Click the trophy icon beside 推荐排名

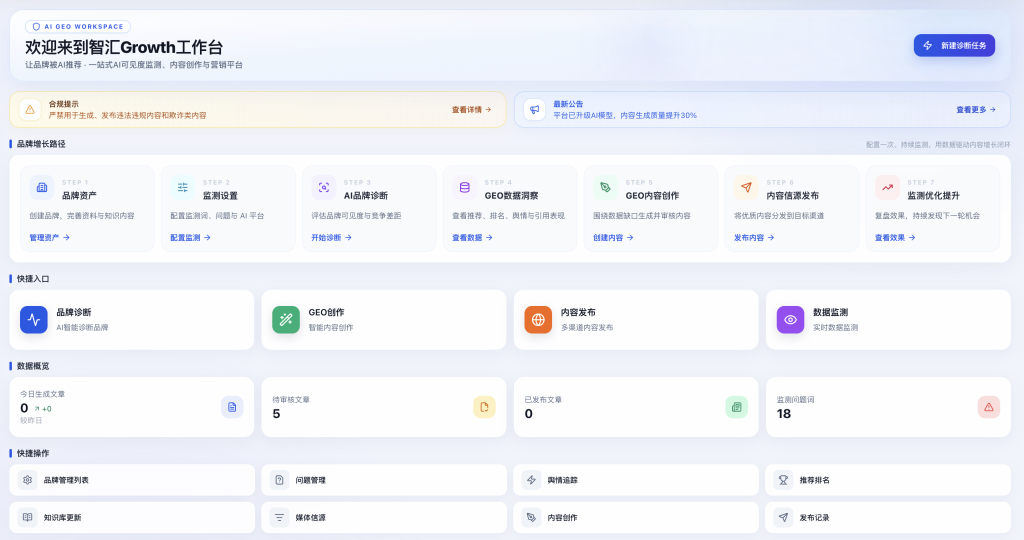tap(784, 480)
